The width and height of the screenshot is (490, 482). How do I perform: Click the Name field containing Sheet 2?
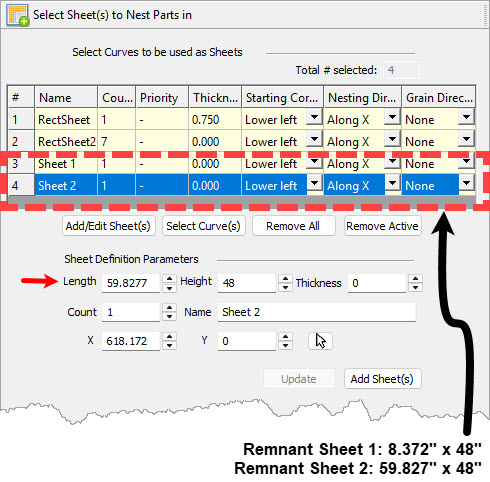[x=317, y=312]
